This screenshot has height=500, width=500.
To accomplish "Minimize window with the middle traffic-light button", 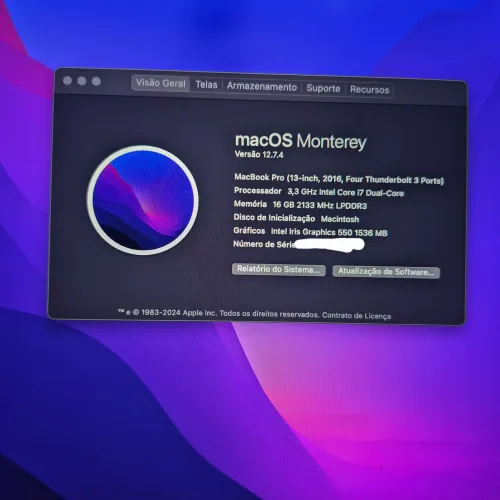I will pos(82,81).
